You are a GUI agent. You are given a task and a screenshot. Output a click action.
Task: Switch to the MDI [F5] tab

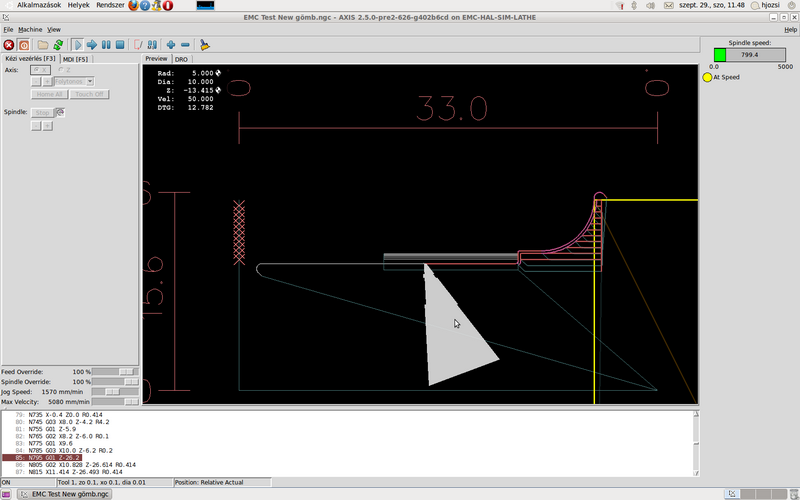coord(76,59)
